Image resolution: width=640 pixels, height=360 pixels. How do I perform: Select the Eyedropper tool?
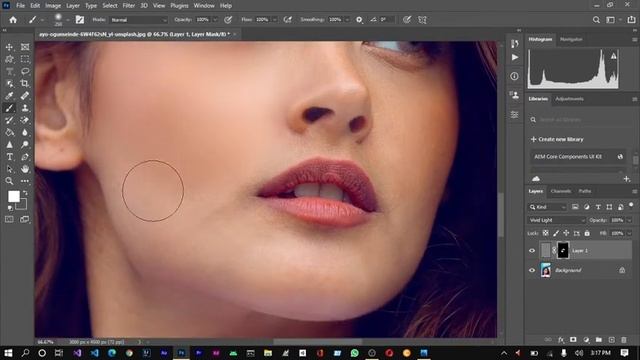(9, 96)
